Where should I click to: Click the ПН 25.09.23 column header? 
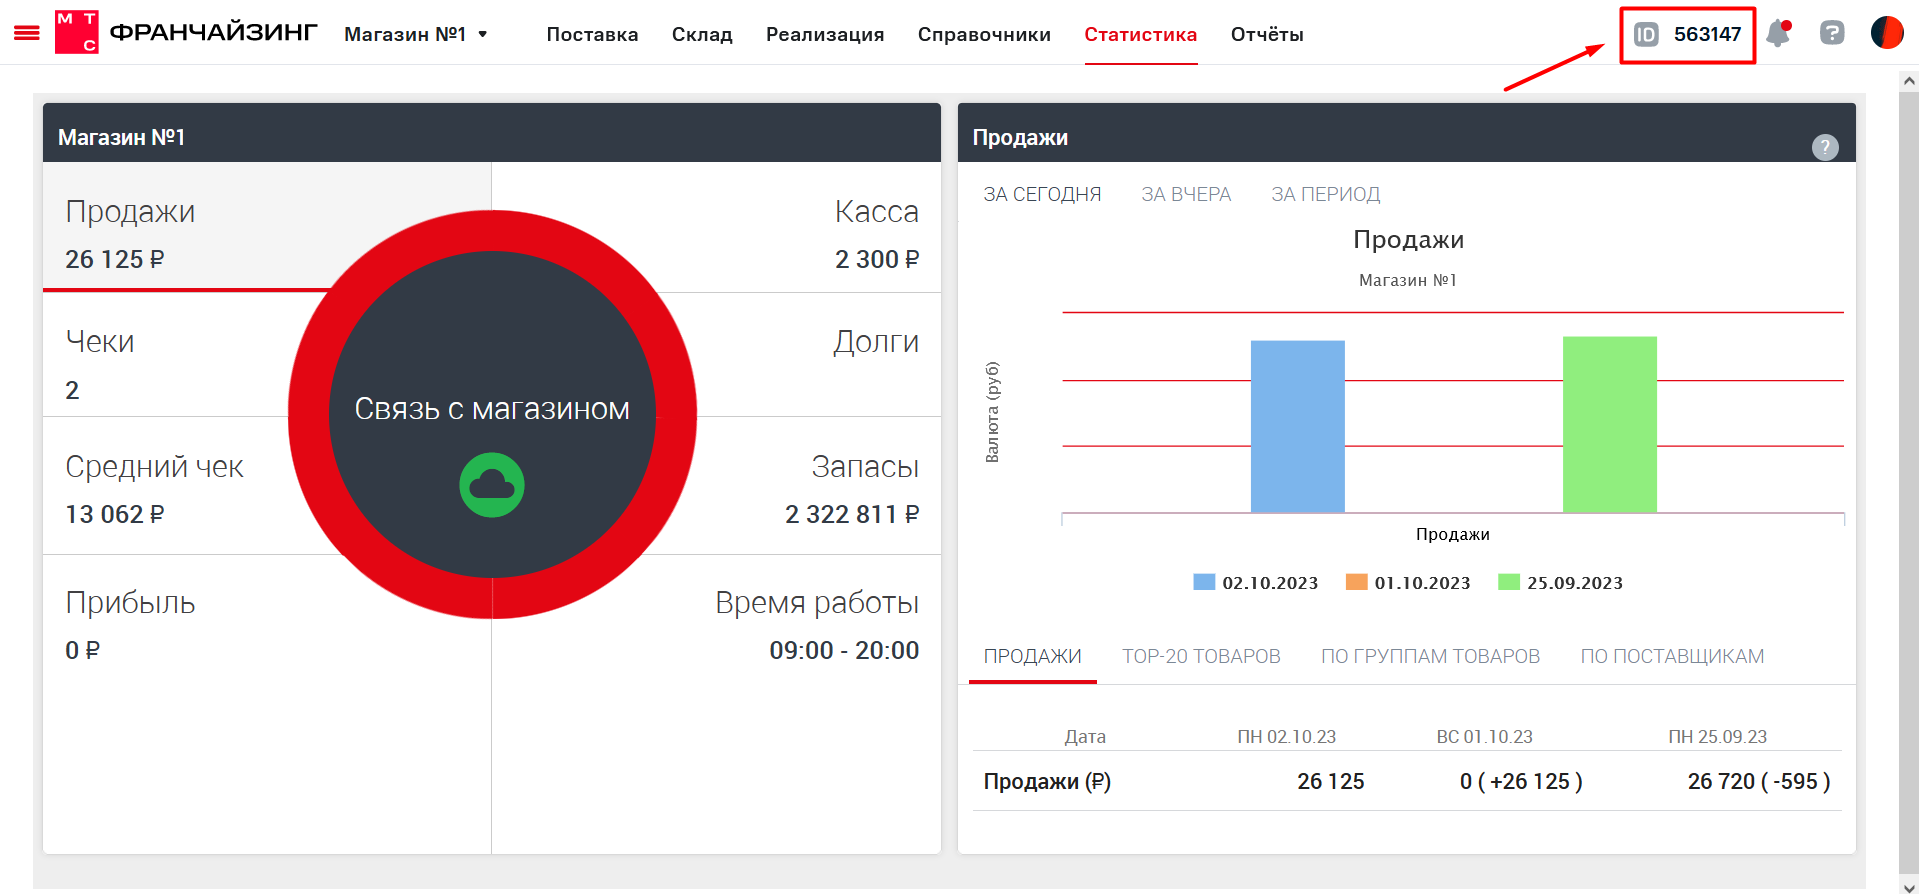(x=1718, y=737)
